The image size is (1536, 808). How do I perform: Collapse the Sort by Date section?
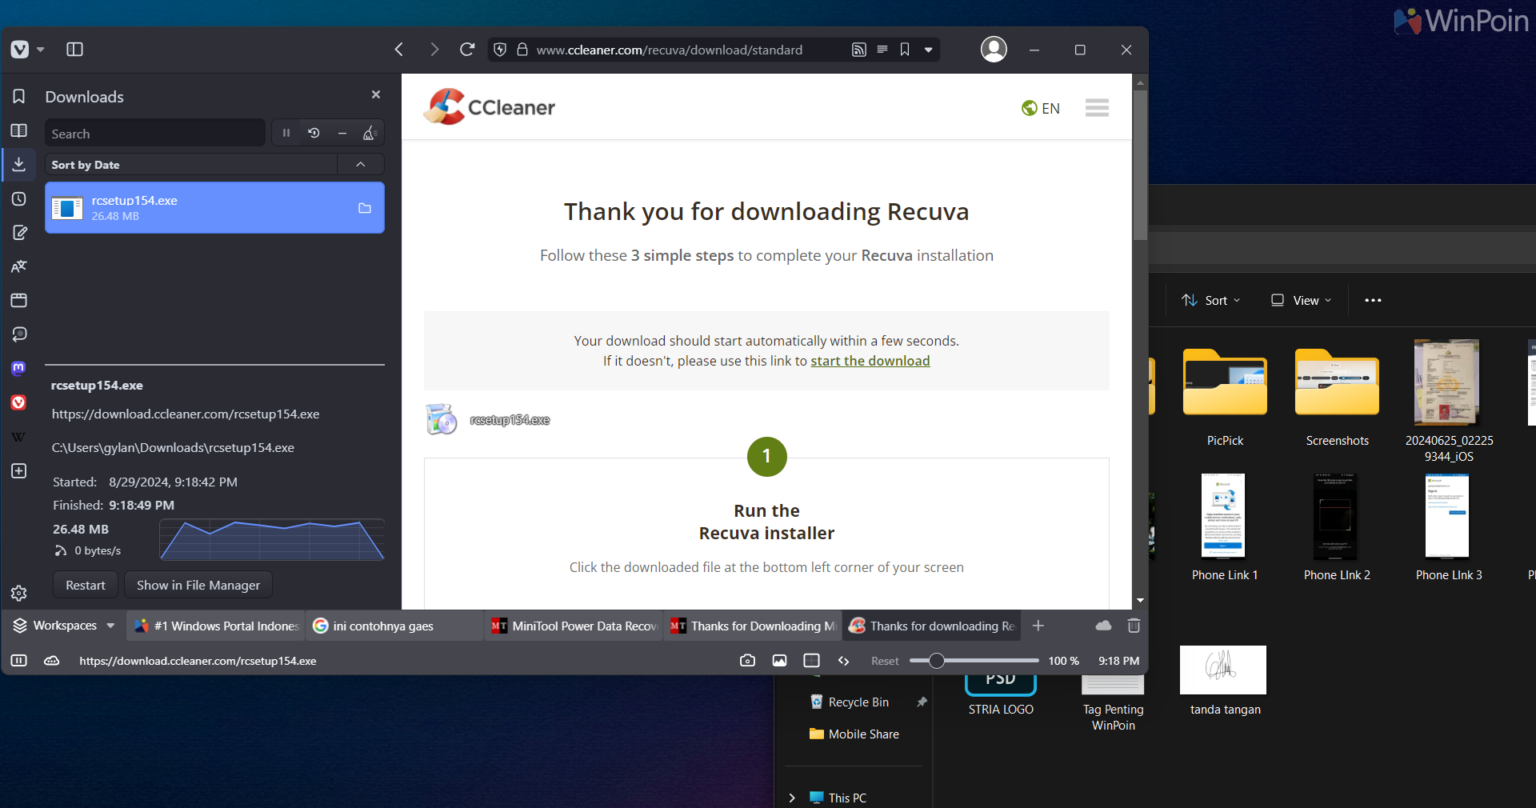[x=361, y=164]
